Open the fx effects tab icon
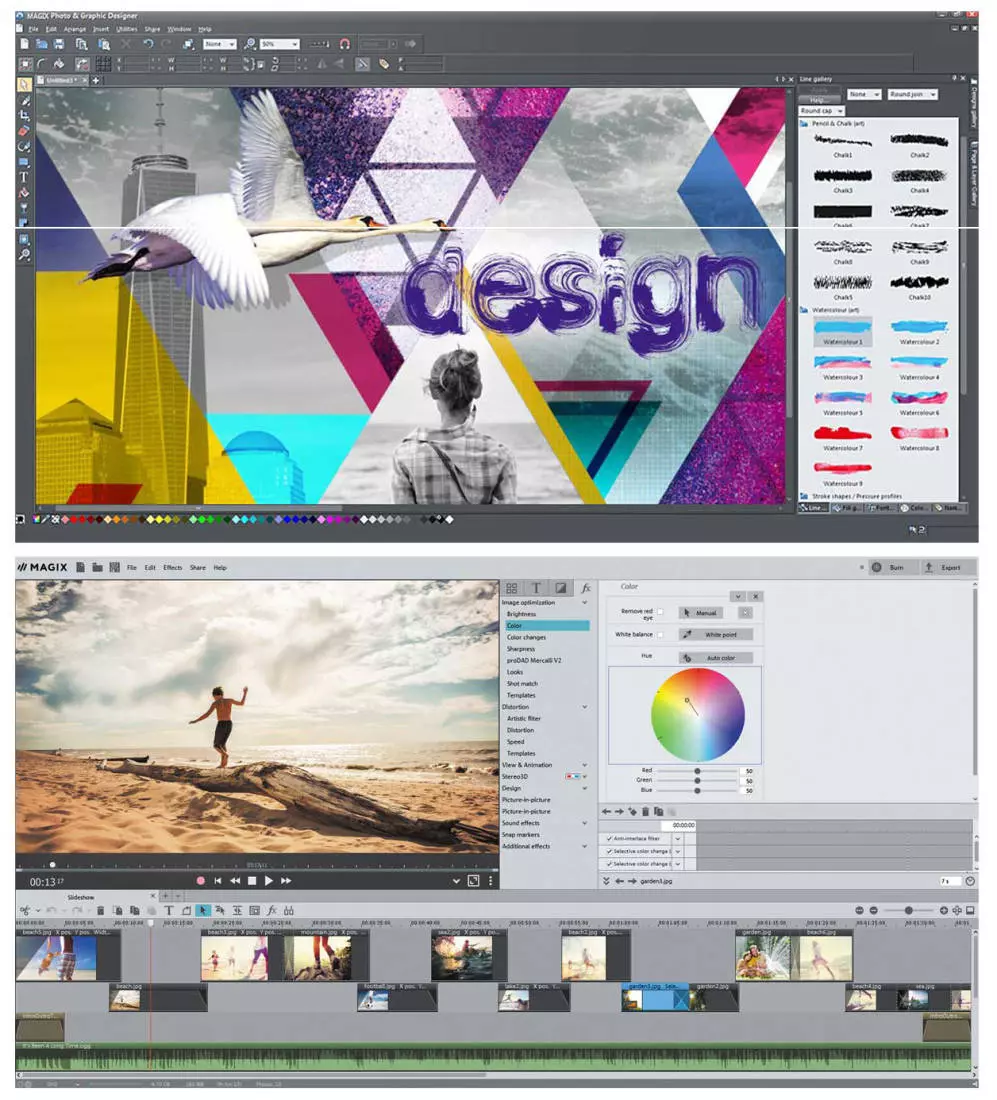The image size is (997, 1100). (586, 588)
